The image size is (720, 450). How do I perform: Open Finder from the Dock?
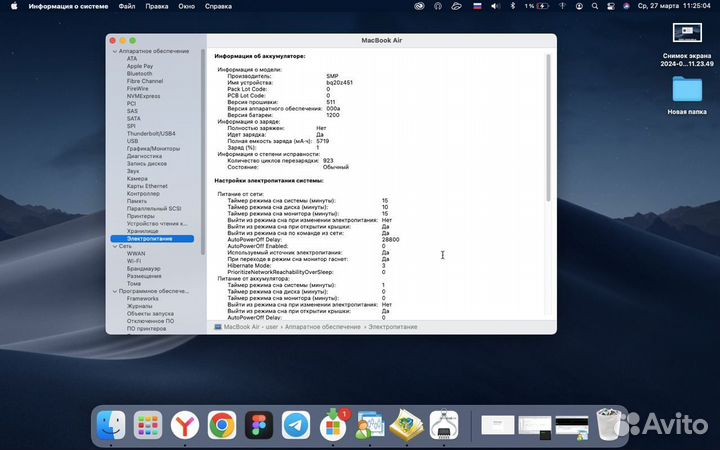point(111,425)
